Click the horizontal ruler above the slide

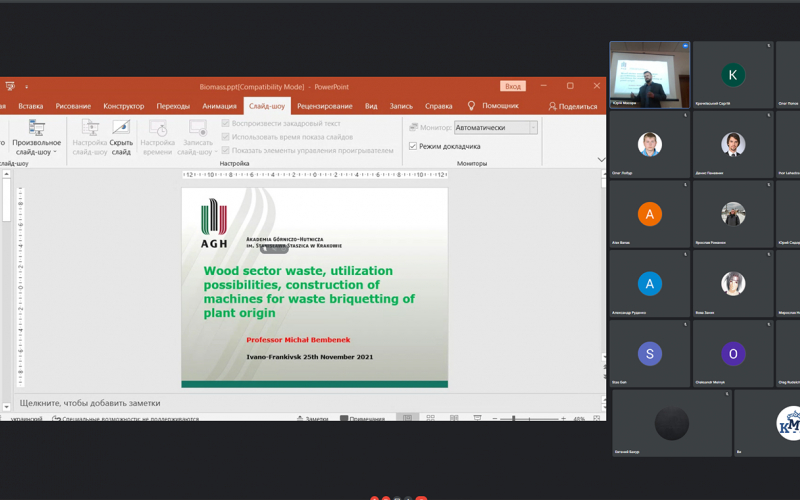(315, 174)
